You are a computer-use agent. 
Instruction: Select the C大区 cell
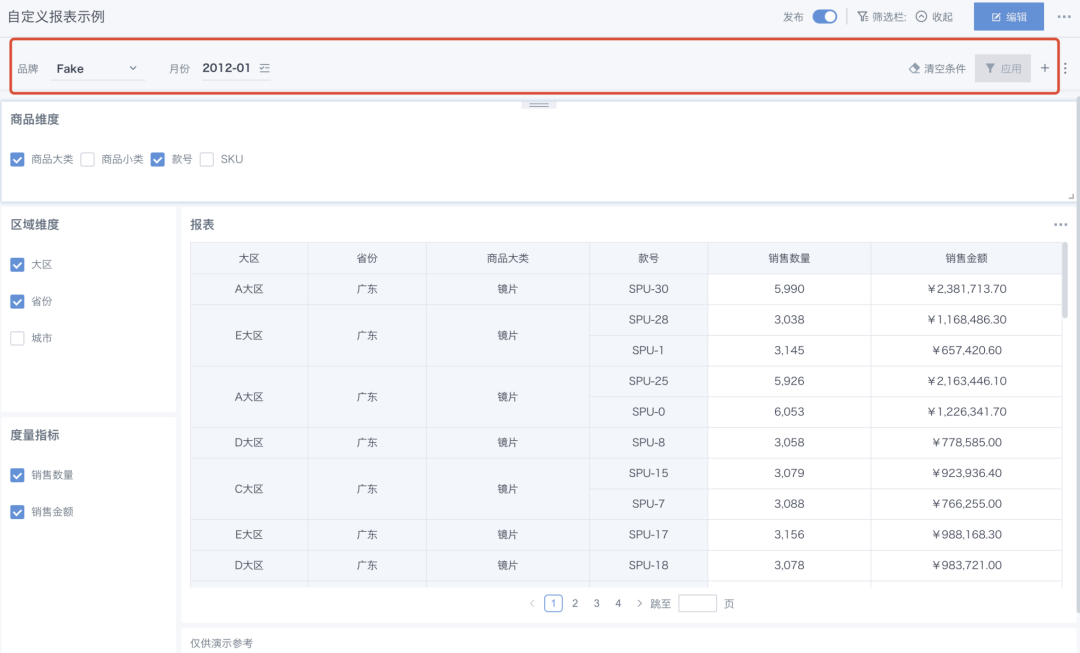pyautogui.click(x=249, y=489)
